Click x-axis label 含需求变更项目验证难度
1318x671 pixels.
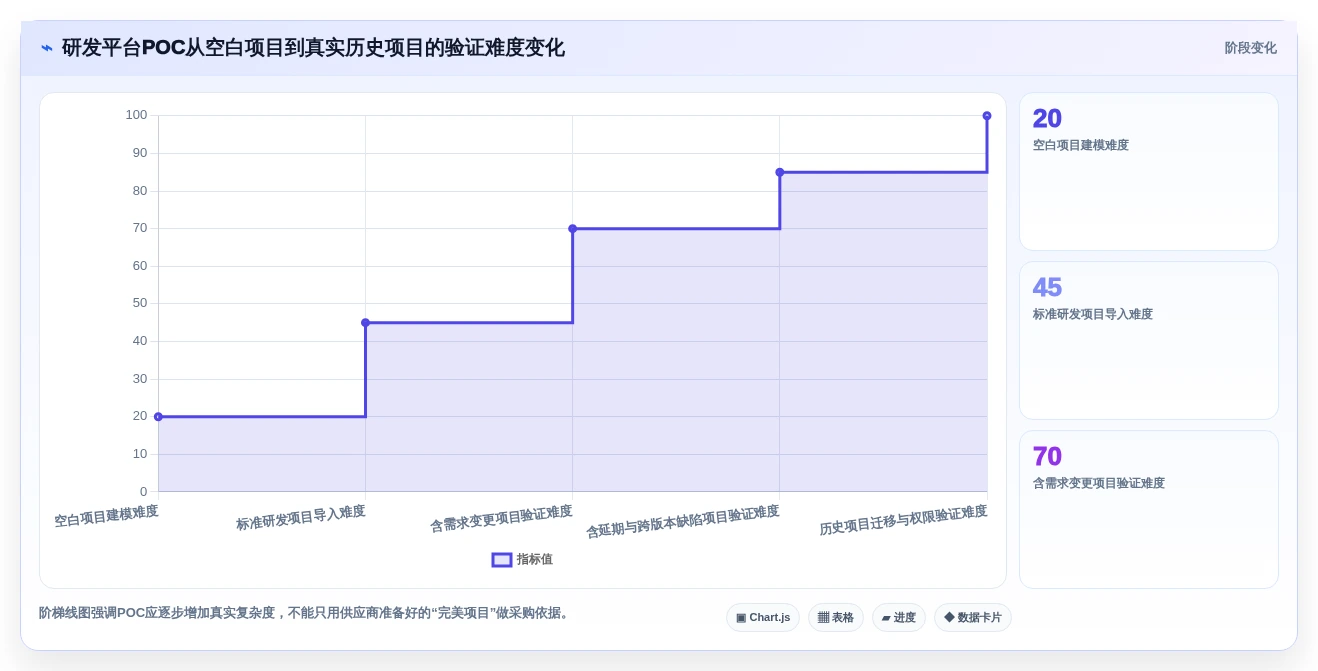click(x=501, y=519)
